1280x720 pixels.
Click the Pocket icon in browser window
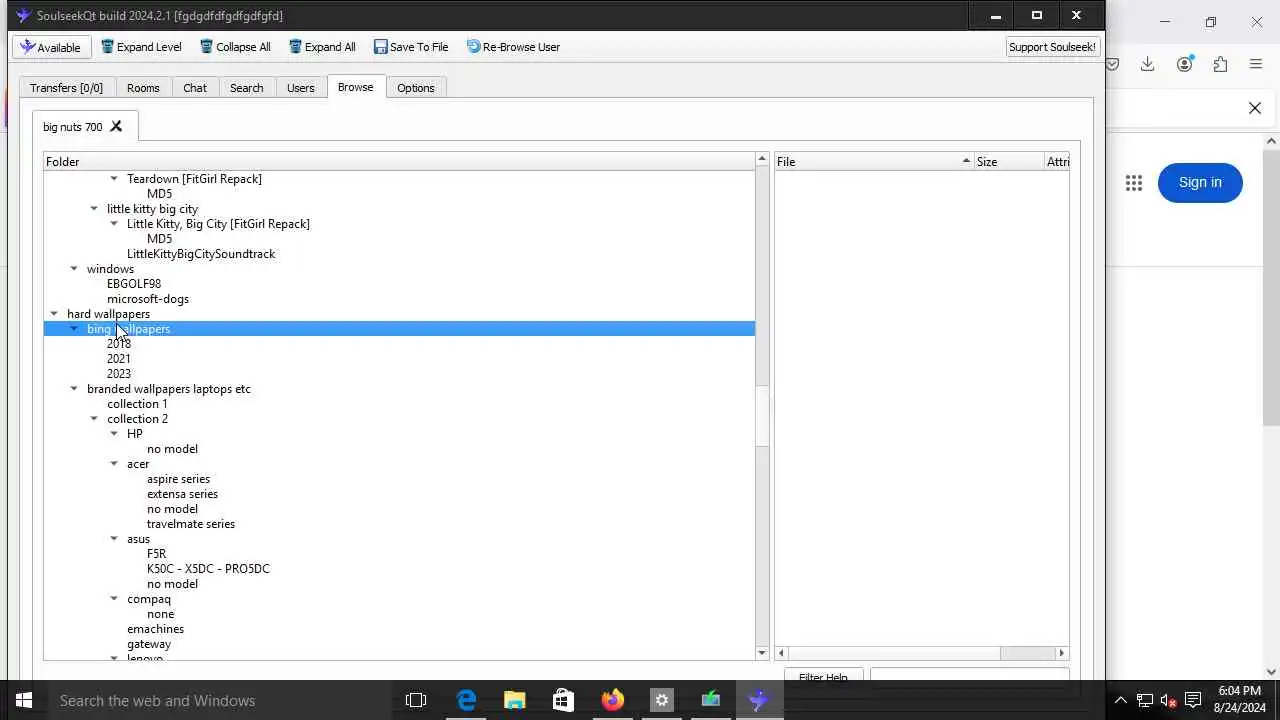coord(1112,64)
